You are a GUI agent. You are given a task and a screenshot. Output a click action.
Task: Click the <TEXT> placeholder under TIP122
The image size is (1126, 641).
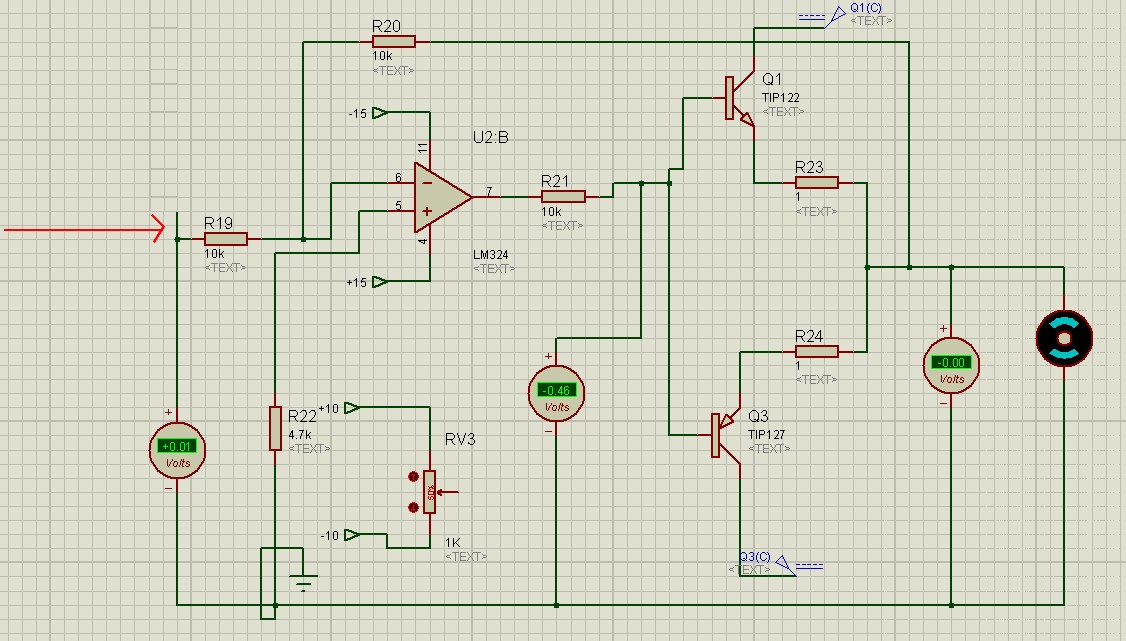[783, 112]
